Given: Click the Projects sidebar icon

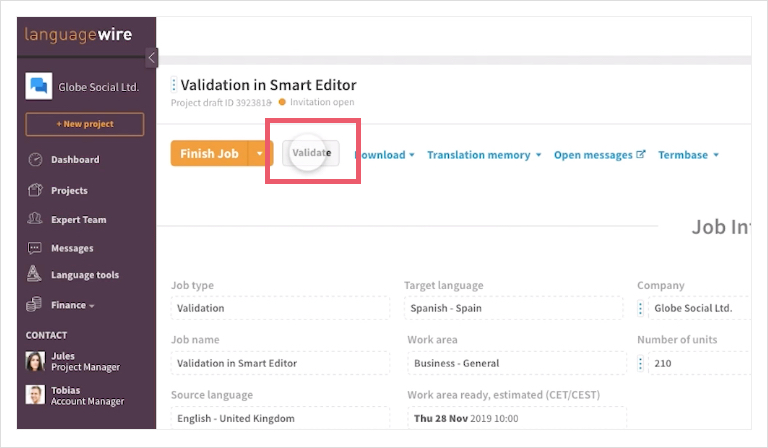Looking at the screenshot, I should [36, 190].
